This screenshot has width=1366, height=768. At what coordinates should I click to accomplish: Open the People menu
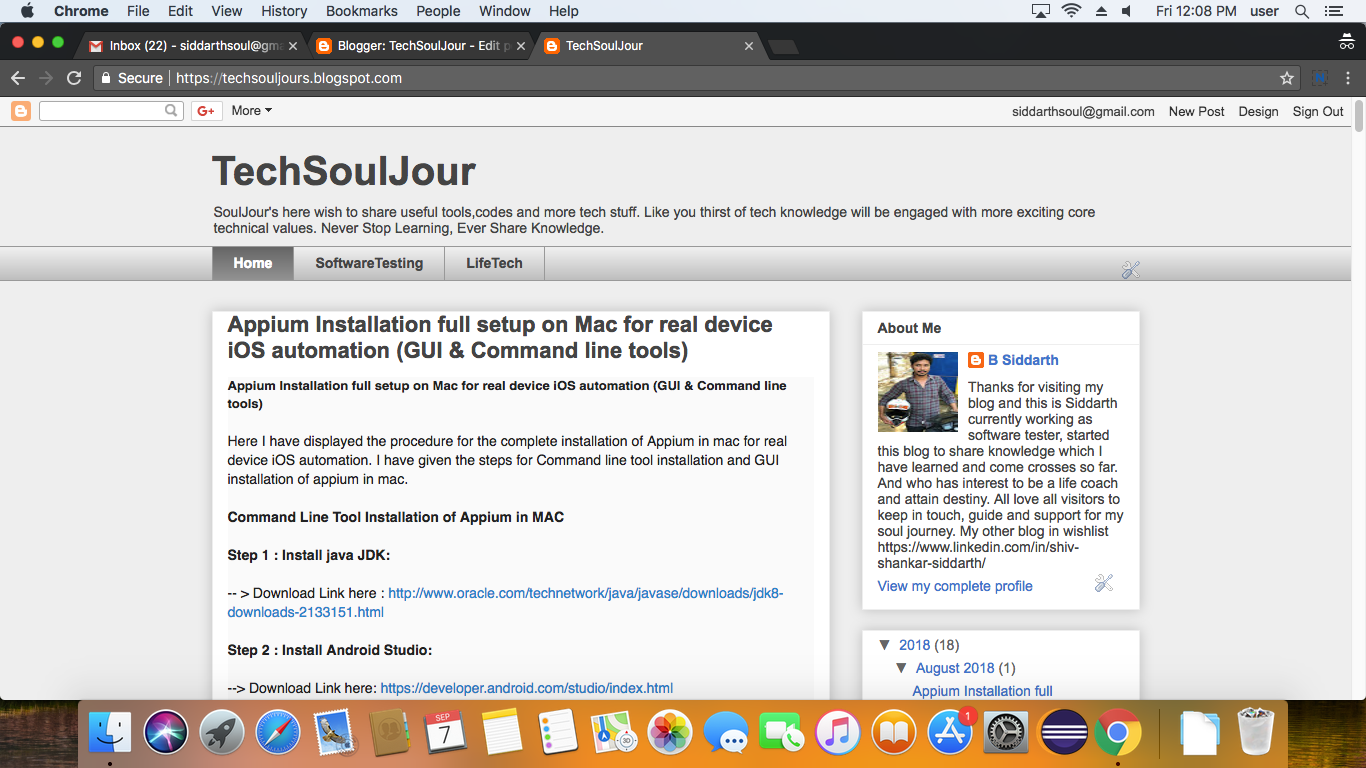pyautogui.click(x=438, y=11)
